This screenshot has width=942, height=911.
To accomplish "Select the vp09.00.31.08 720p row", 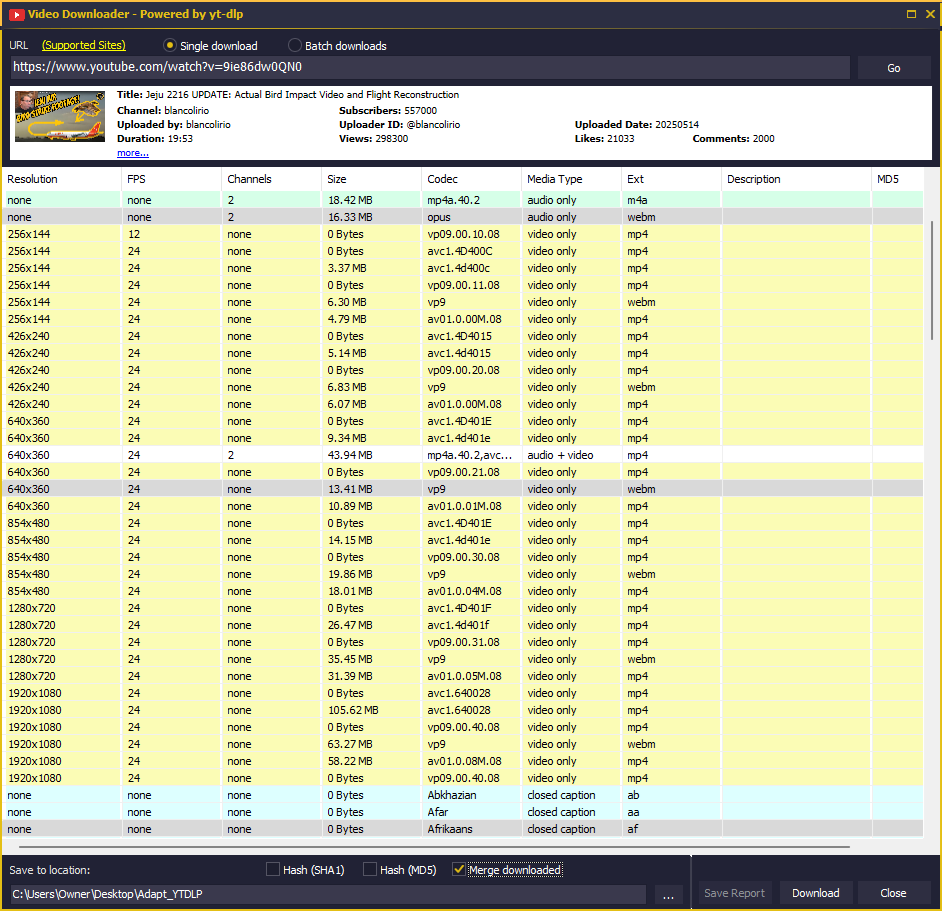I will pos(463,642).
